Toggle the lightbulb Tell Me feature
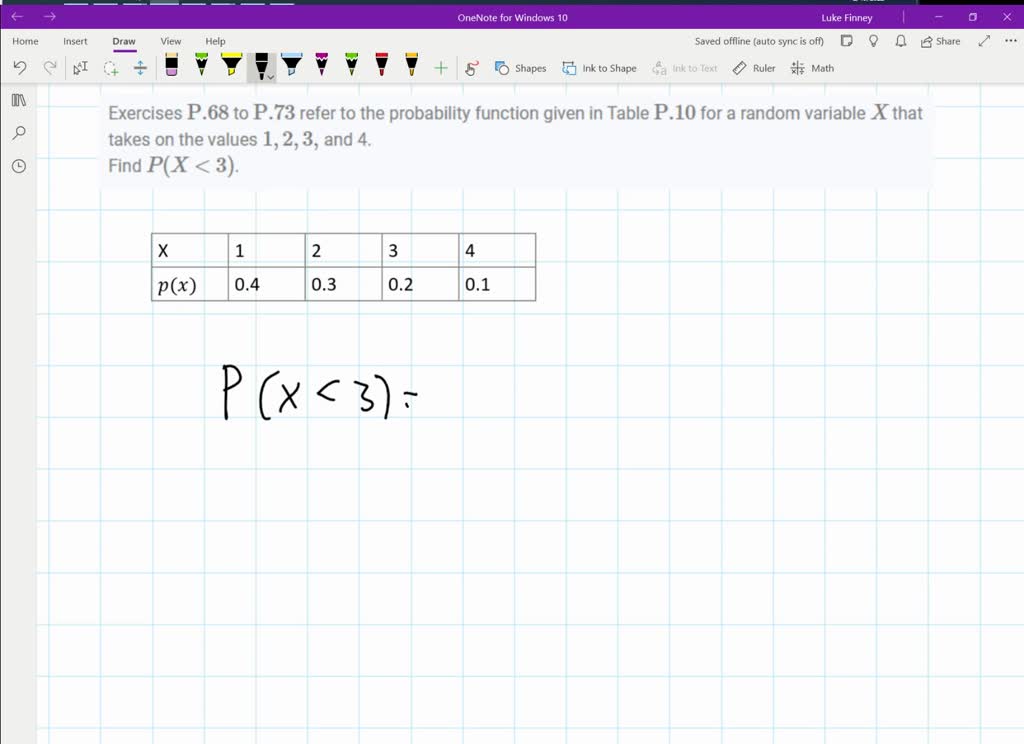1024x744 pixels. click(x=873, y=41)
